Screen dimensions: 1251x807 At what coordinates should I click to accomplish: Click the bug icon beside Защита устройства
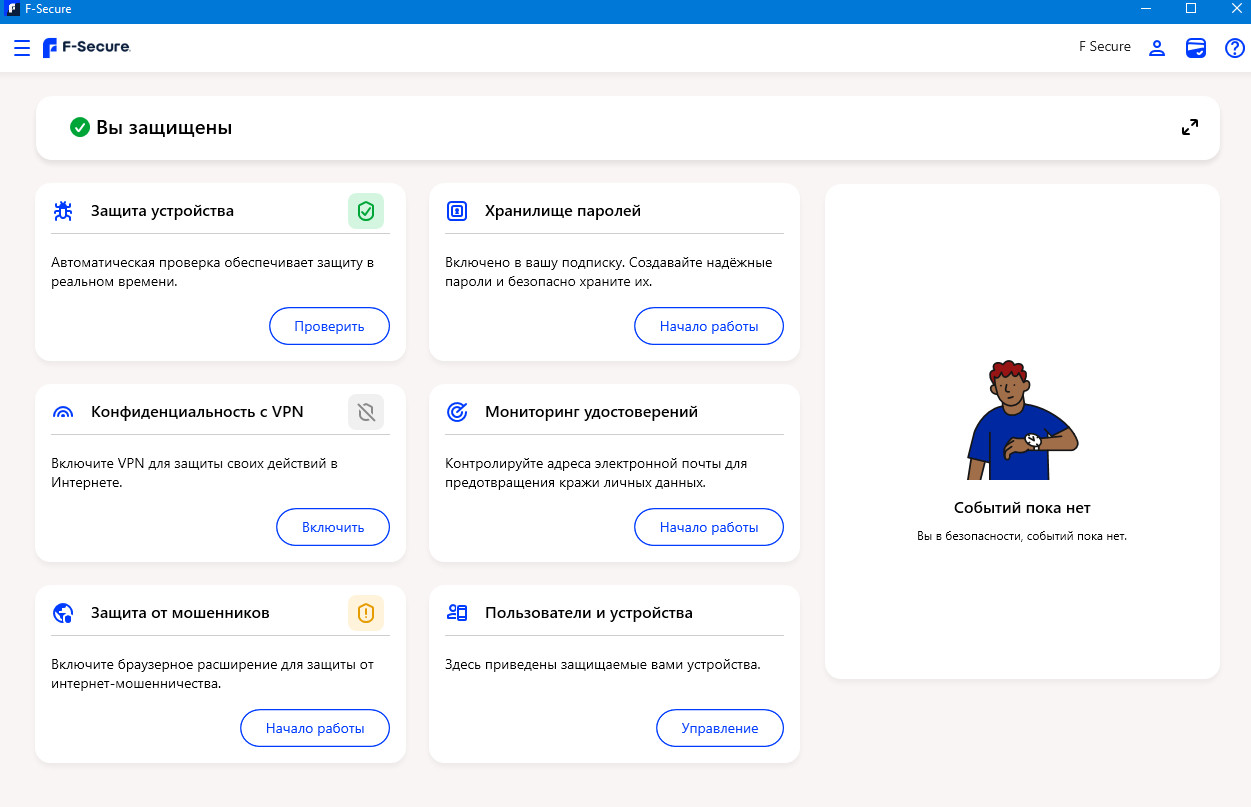62,211
